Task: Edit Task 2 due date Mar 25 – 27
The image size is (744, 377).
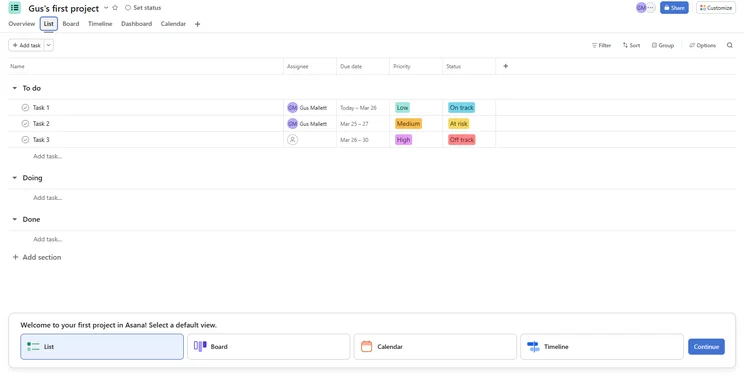Action: (354, 124)
